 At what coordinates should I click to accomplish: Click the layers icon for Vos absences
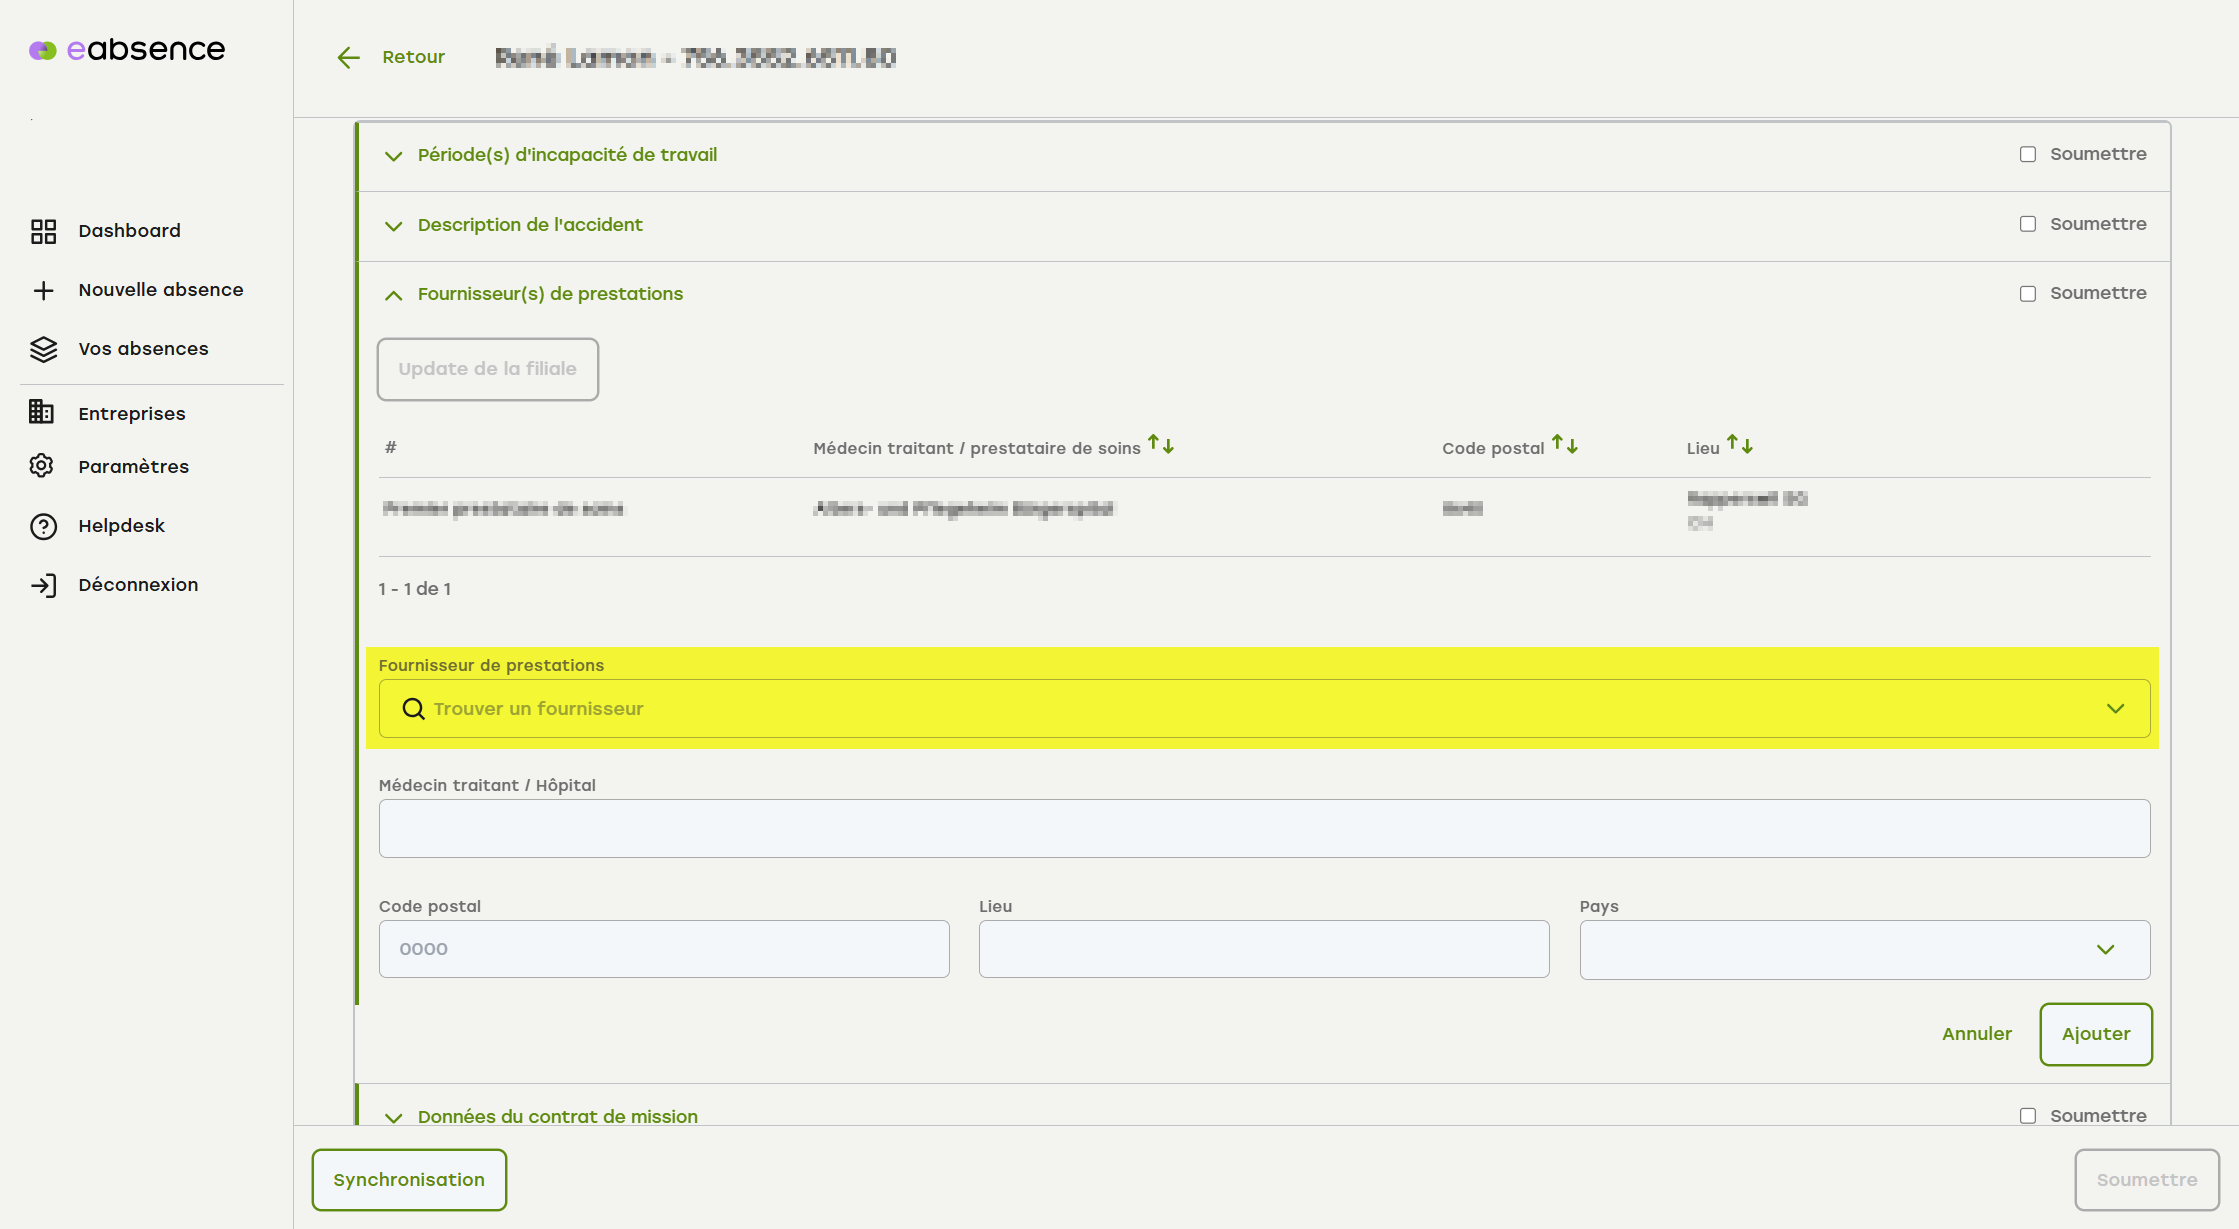(43, 349)
